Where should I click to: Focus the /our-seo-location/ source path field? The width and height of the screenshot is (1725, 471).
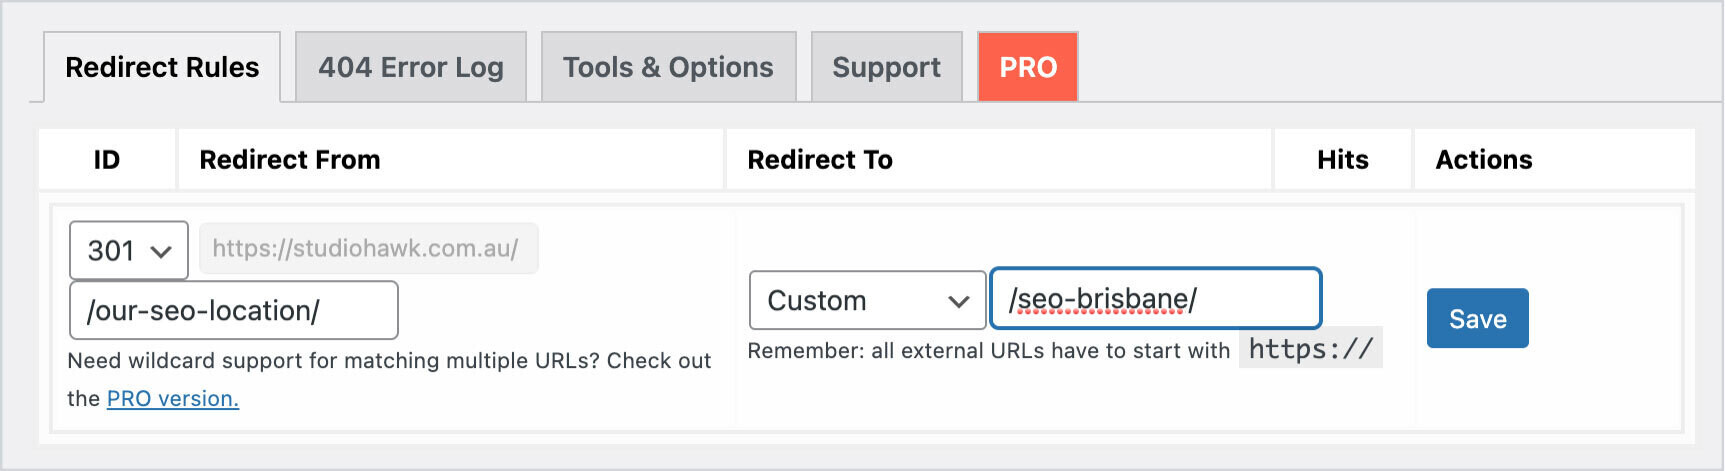234,310
